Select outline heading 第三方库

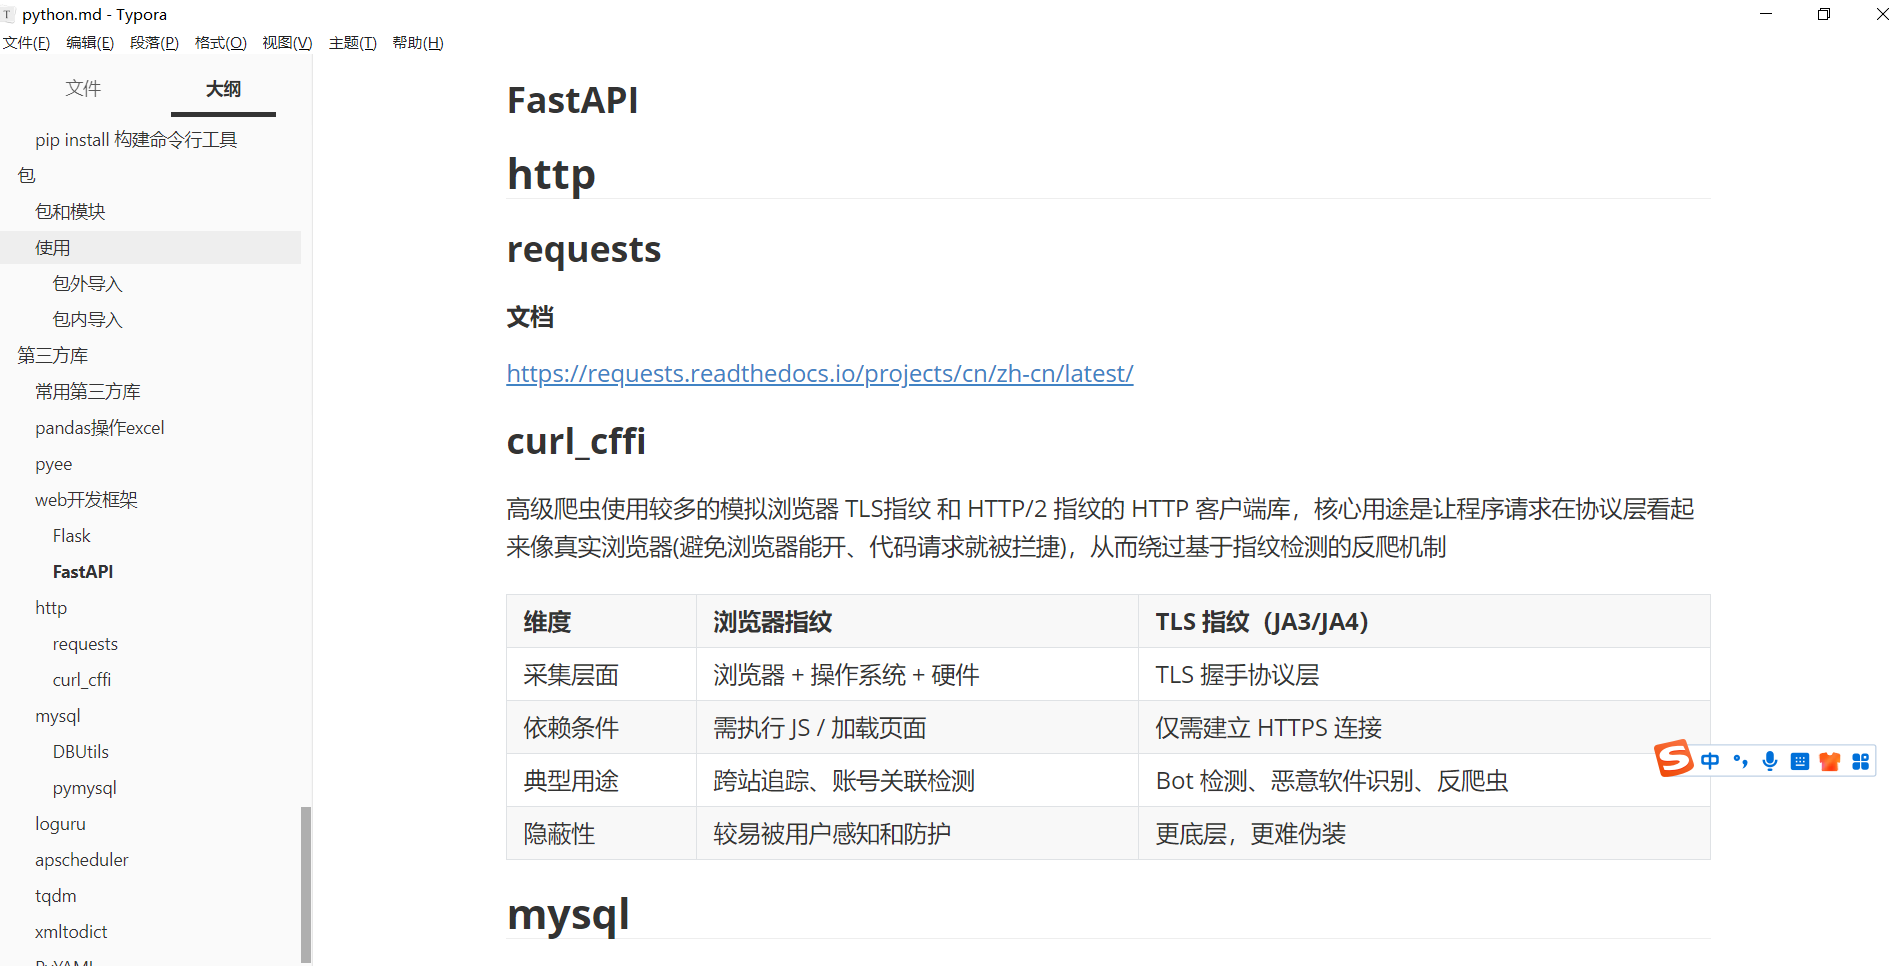tap(53, 356)
